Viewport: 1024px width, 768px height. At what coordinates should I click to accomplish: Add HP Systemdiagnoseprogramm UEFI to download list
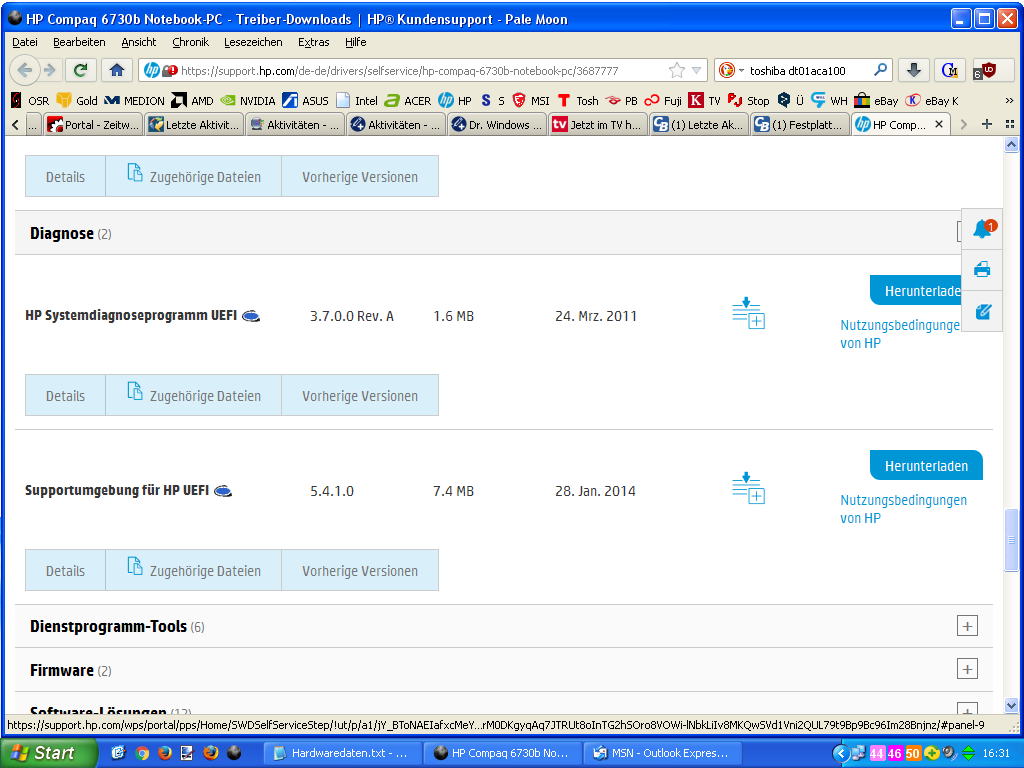[748, 313]
